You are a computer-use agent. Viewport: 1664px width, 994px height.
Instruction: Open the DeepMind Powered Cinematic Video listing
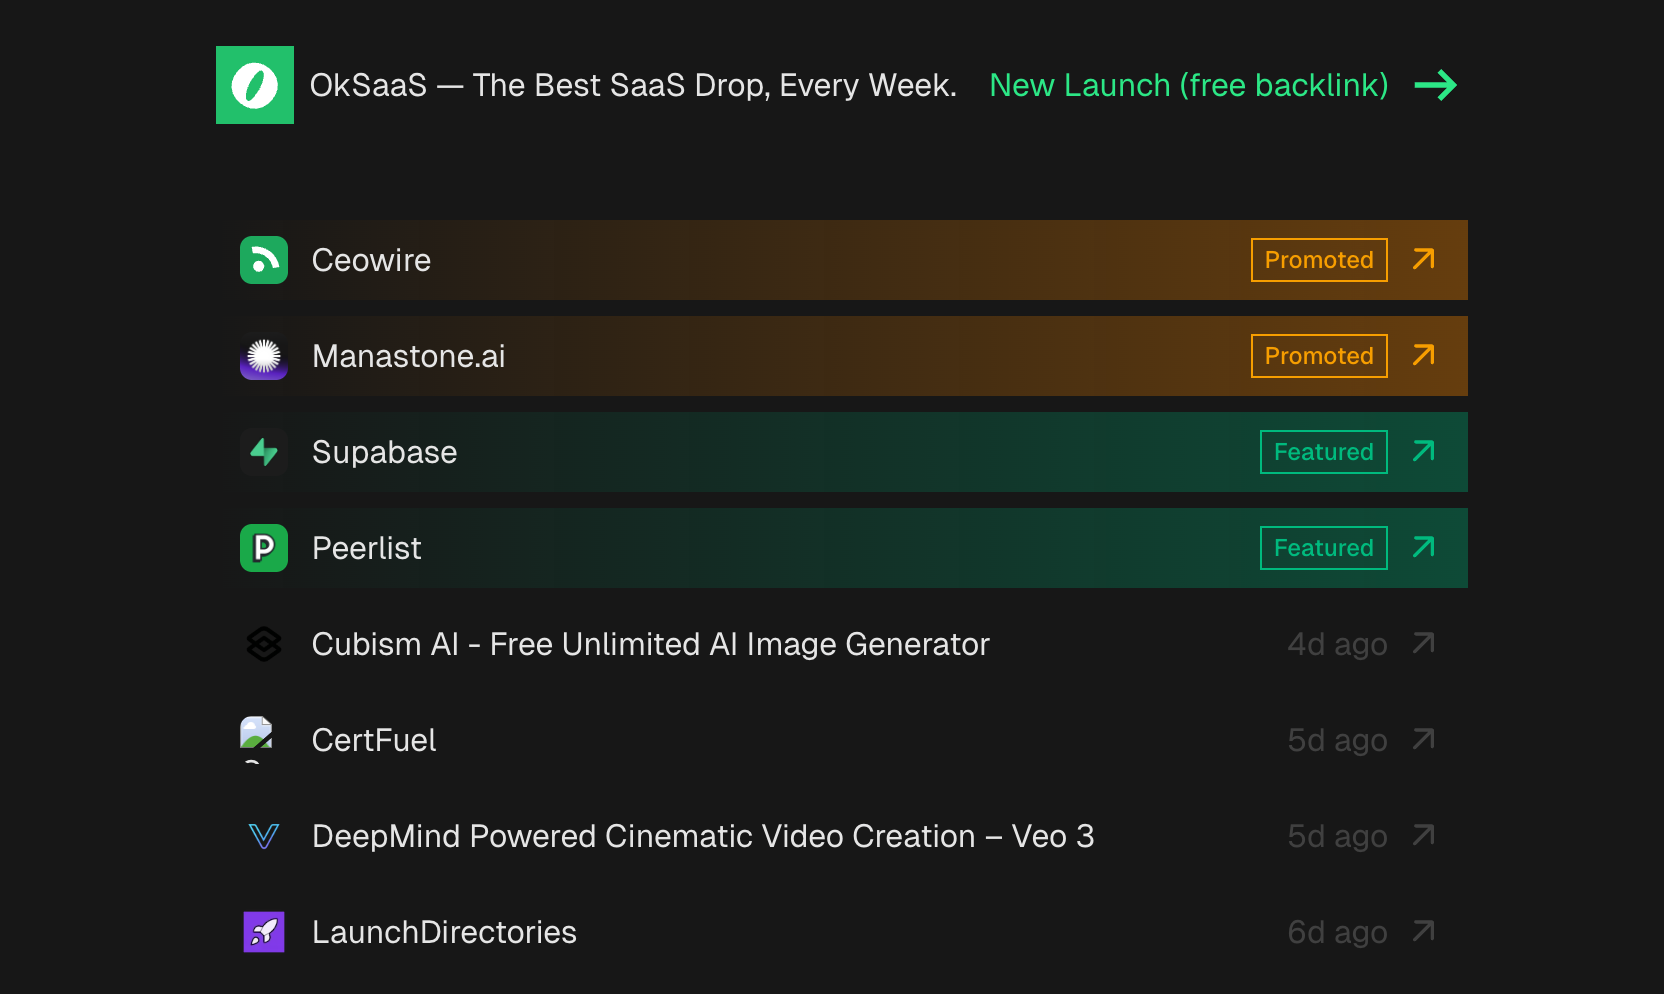pyautogui.click(x=702, y=836)
